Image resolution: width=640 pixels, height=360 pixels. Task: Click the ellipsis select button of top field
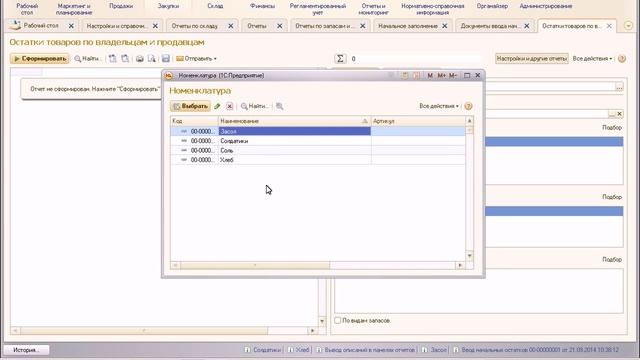click(x=619, y=87)
